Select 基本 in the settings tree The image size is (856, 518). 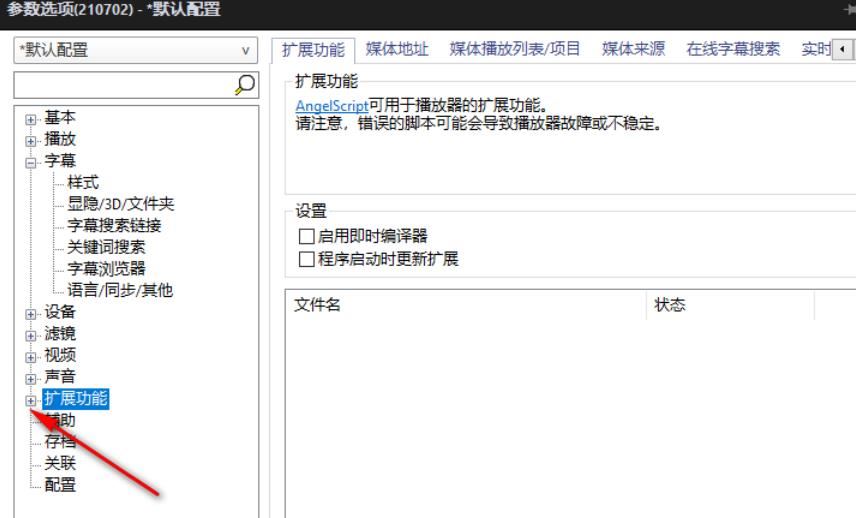[x=60, y=117]
